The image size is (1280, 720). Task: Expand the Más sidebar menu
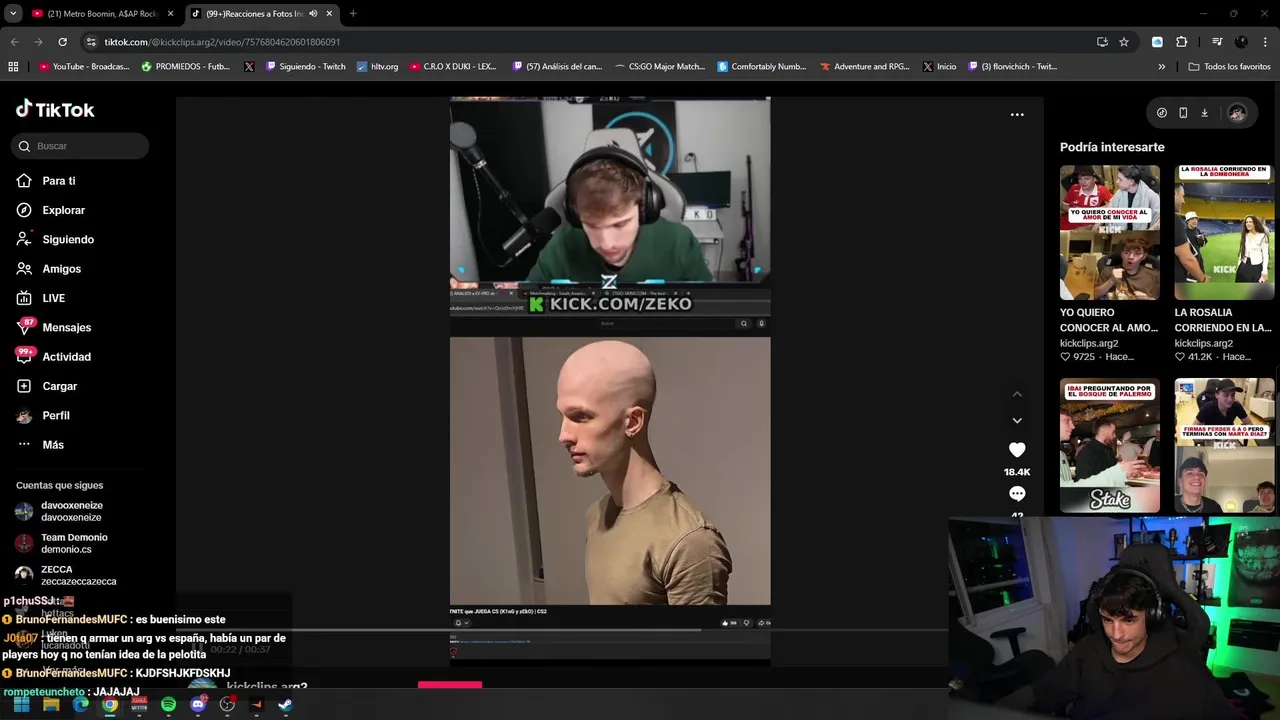[41, 445]
